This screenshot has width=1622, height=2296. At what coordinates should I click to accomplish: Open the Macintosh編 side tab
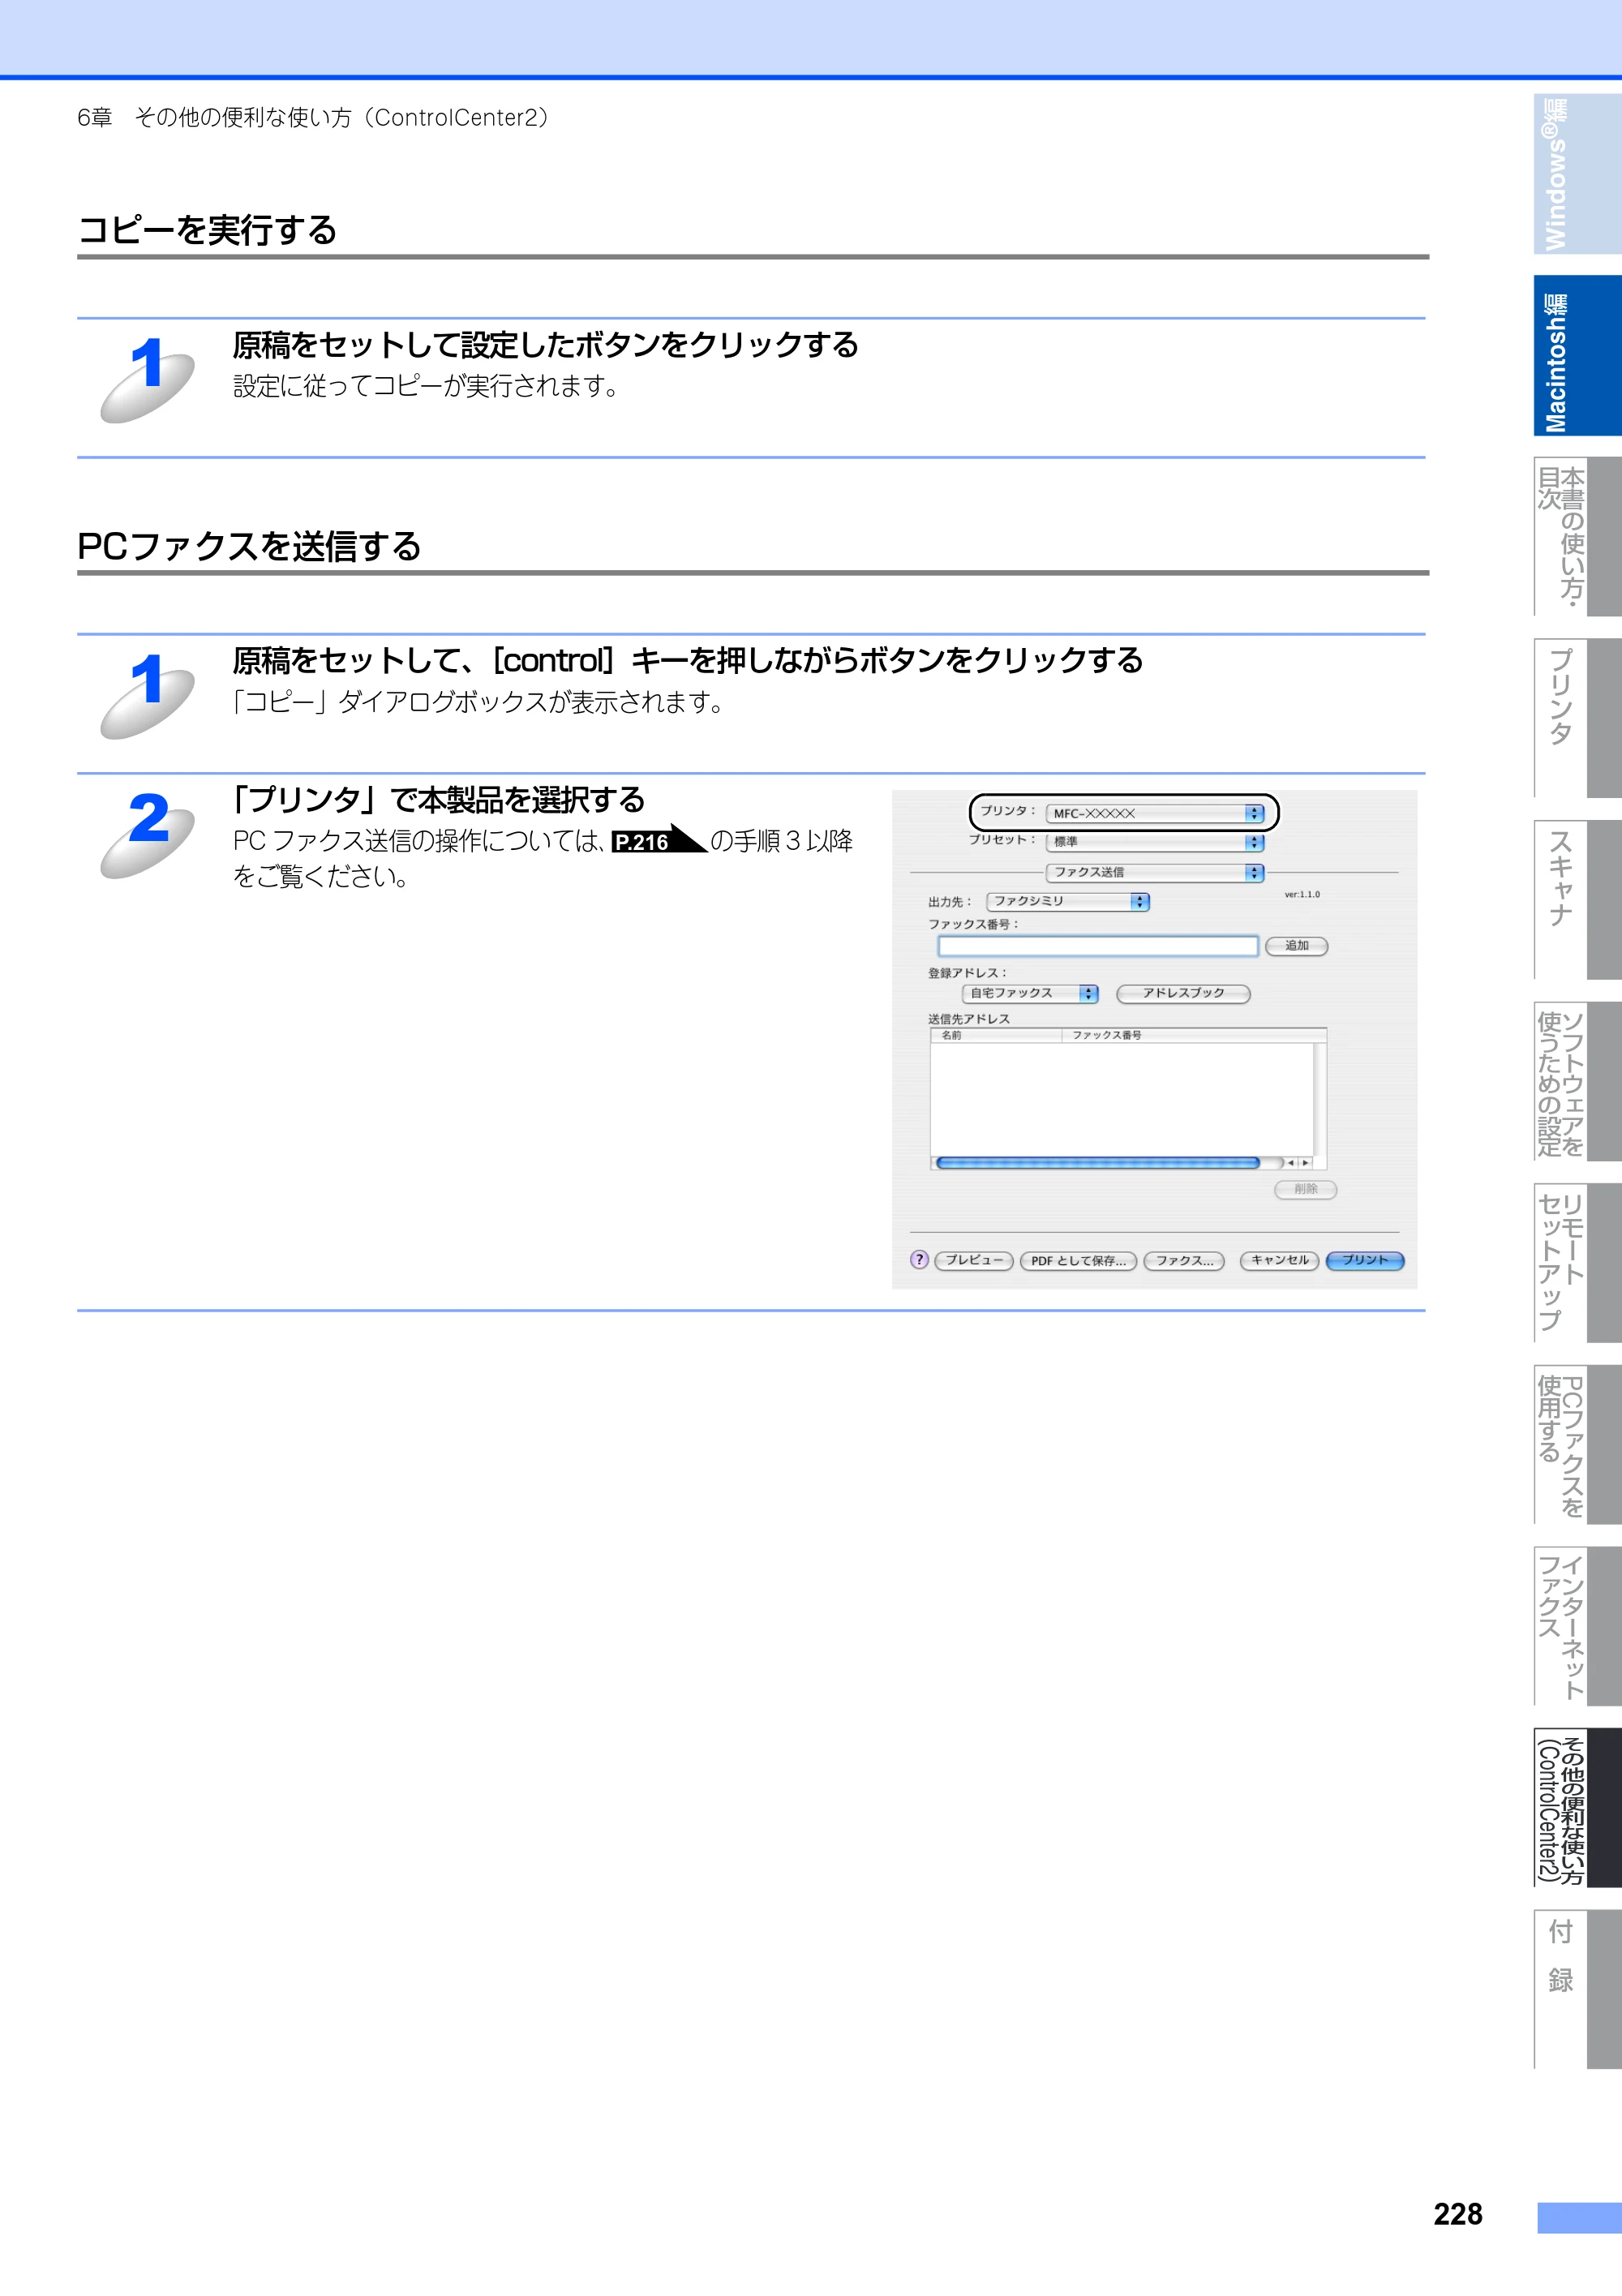click(x=1577, y=356)
